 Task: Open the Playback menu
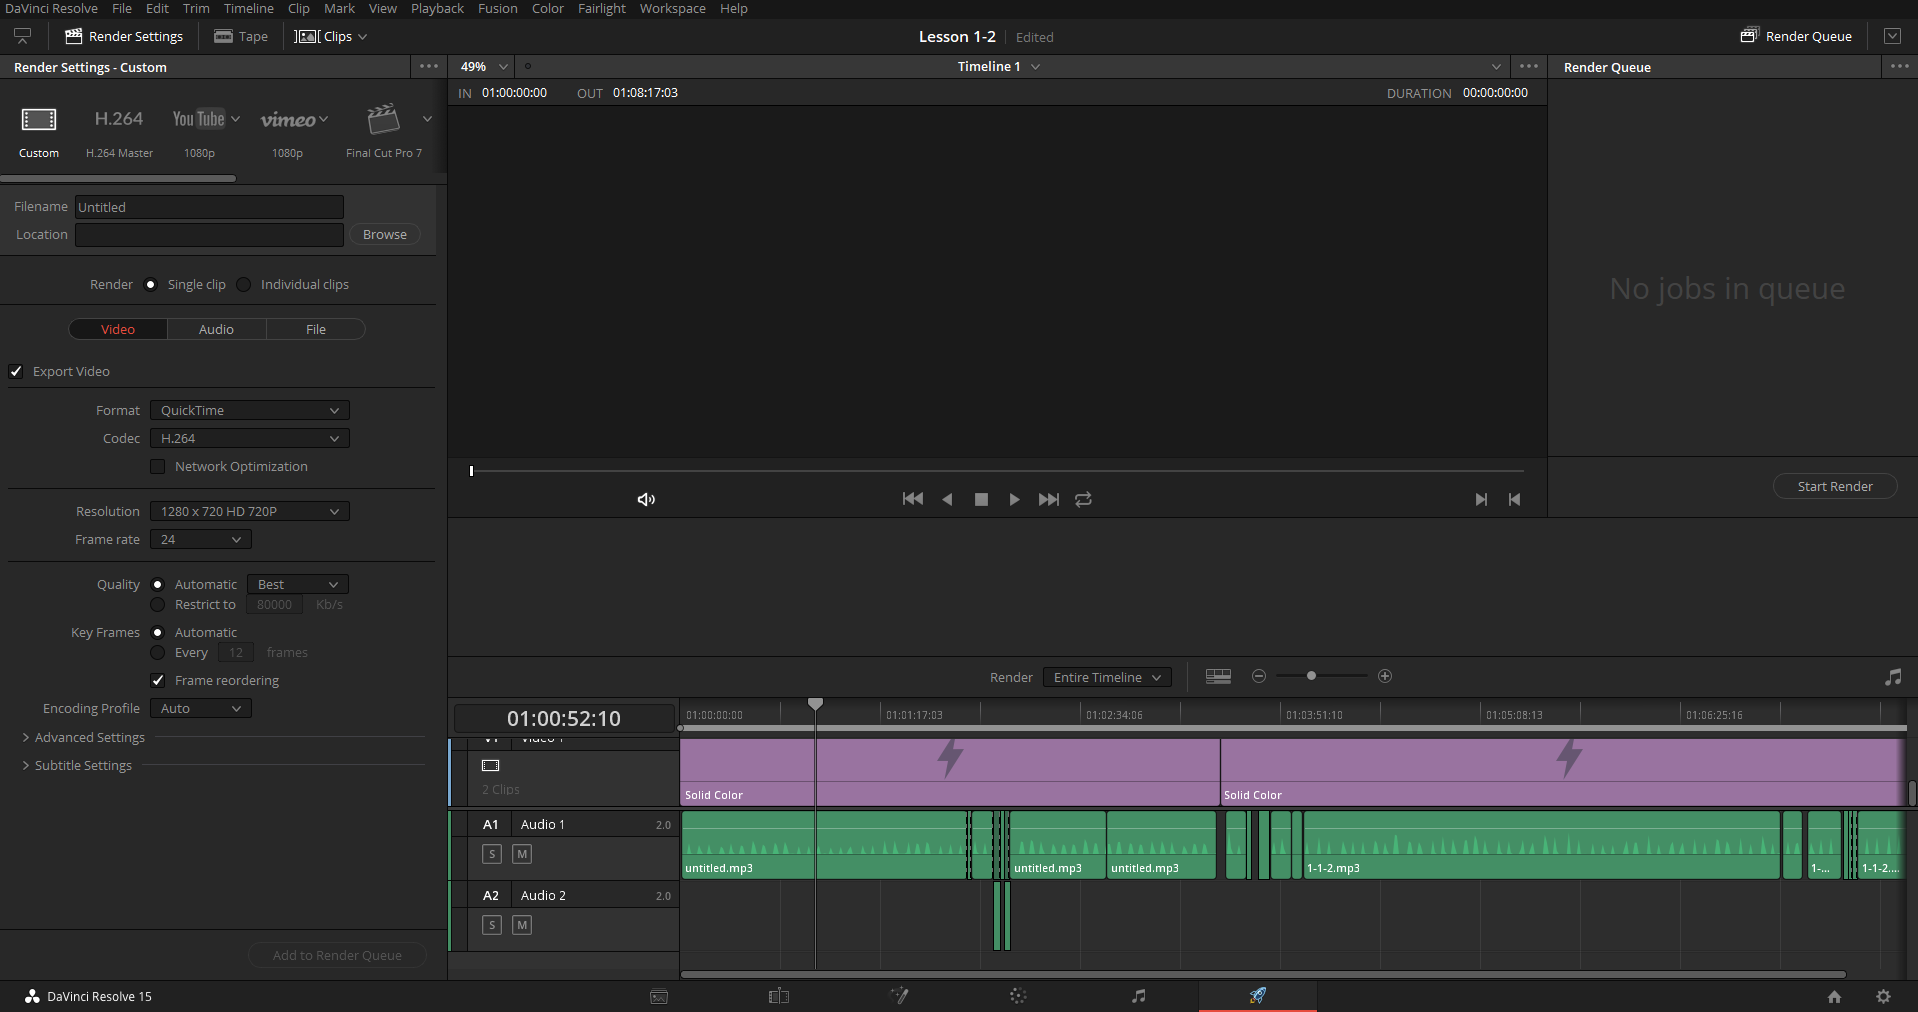[x=437, y=9]
